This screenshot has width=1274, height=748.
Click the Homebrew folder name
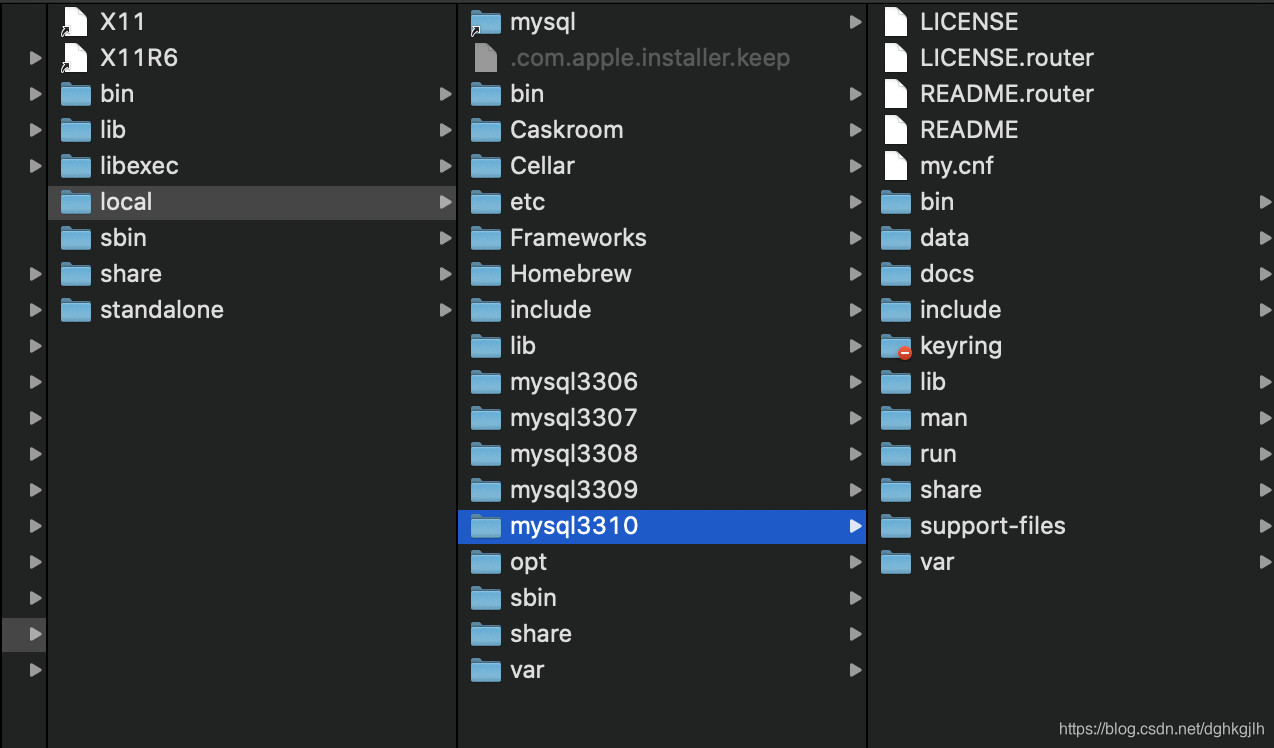click(571, 274)
